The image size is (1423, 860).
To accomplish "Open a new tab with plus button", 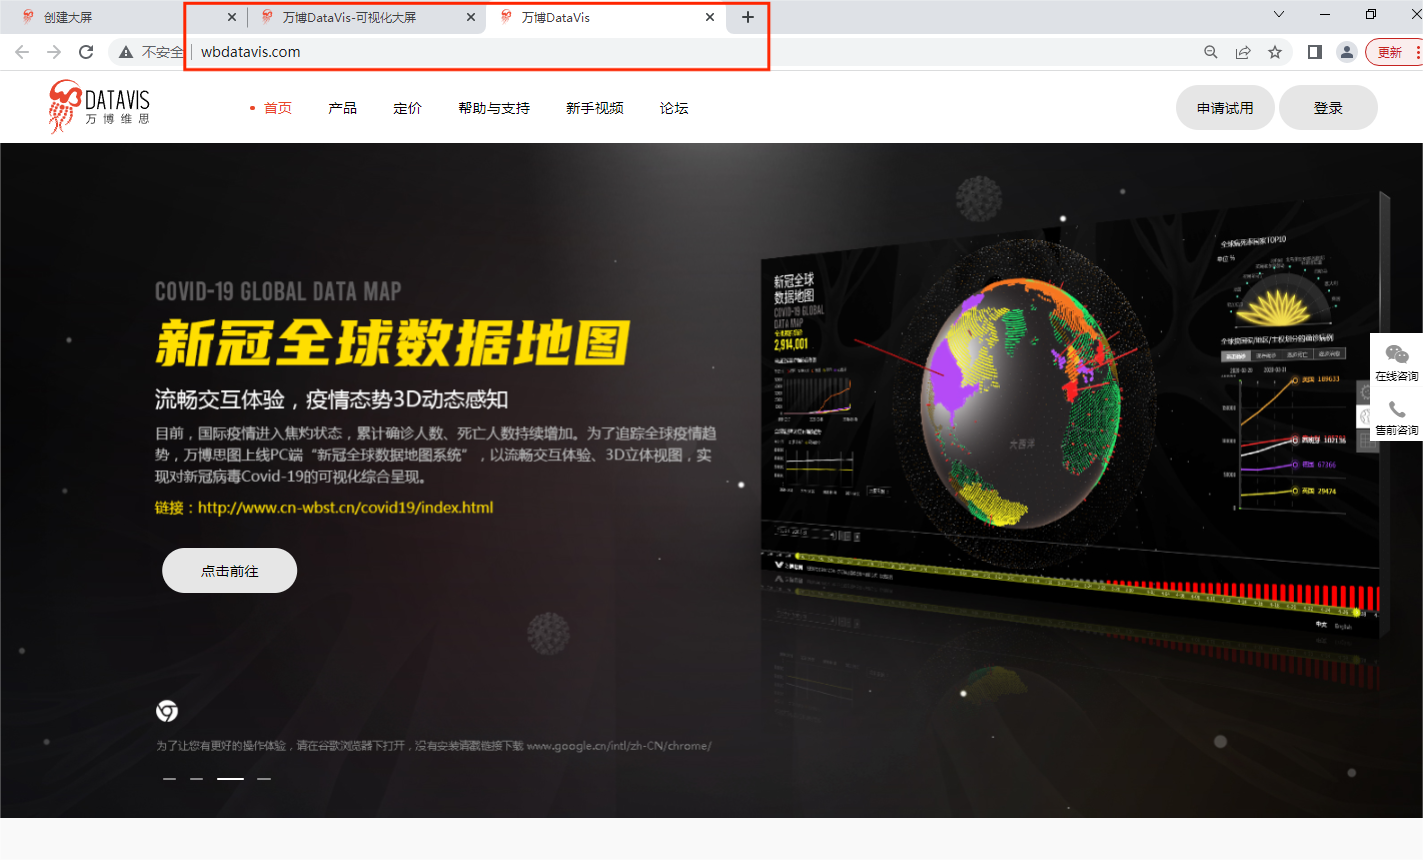I will [748, 17].
